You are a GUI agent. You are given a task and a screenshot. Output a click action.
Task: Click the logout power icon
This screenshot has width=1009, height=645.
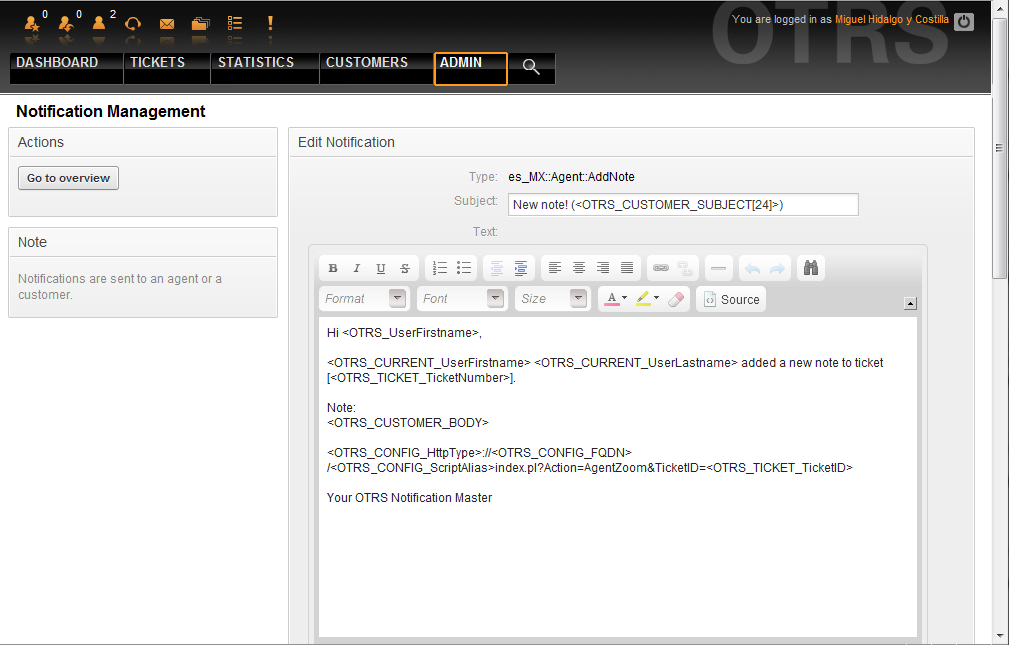[x=963, y=21]
